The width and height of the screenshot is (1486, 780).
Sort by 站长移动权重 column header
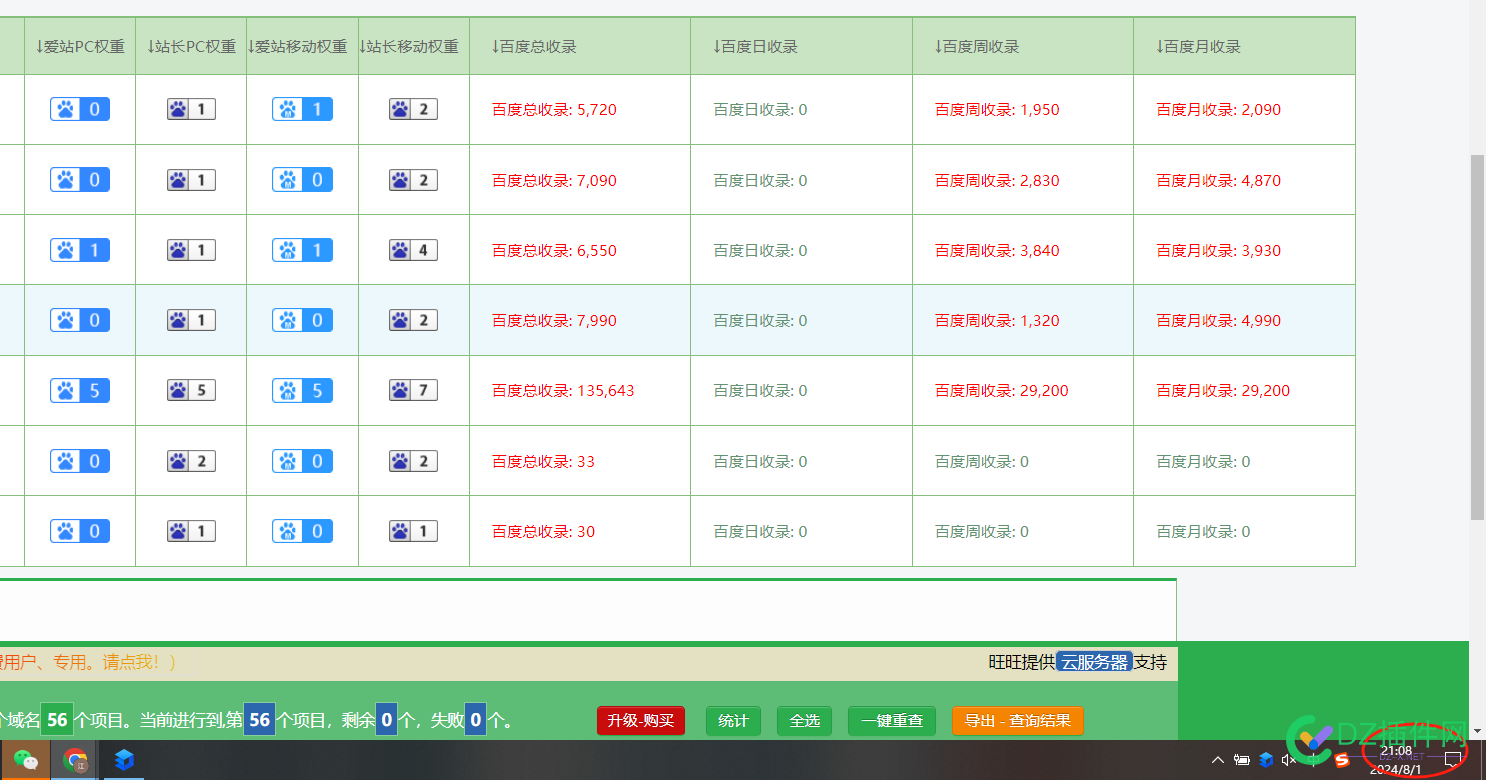coord(413,47)
